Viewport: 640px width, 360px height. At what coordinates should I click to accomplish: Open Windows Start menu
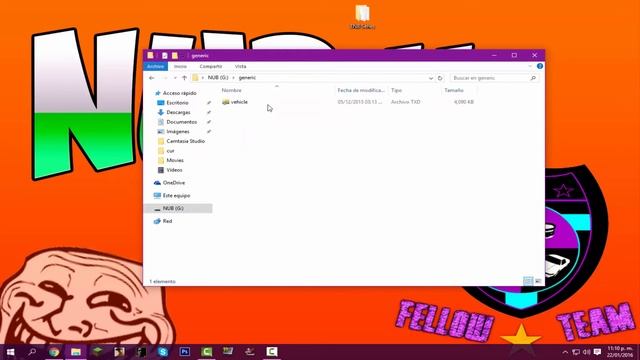(x=11, y=352)
